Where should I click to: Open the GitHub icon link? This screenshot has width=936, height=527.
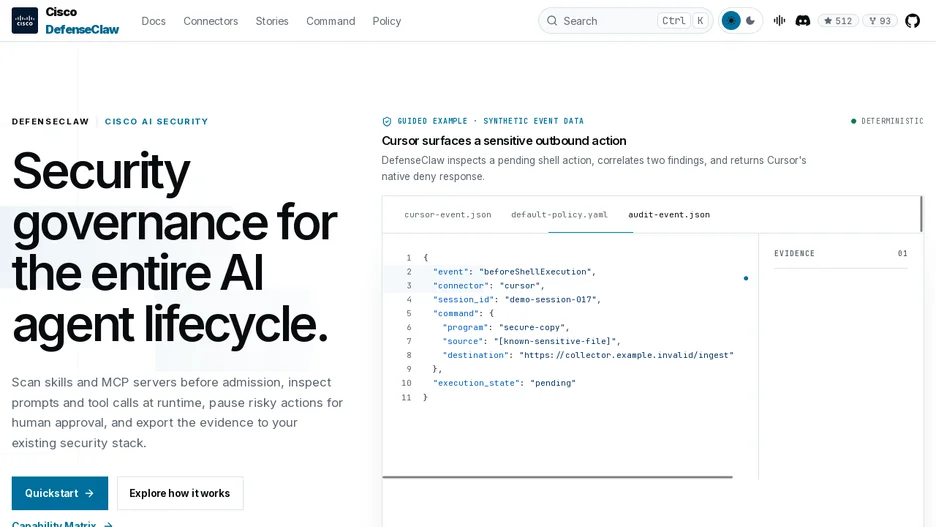coord(912,21)
